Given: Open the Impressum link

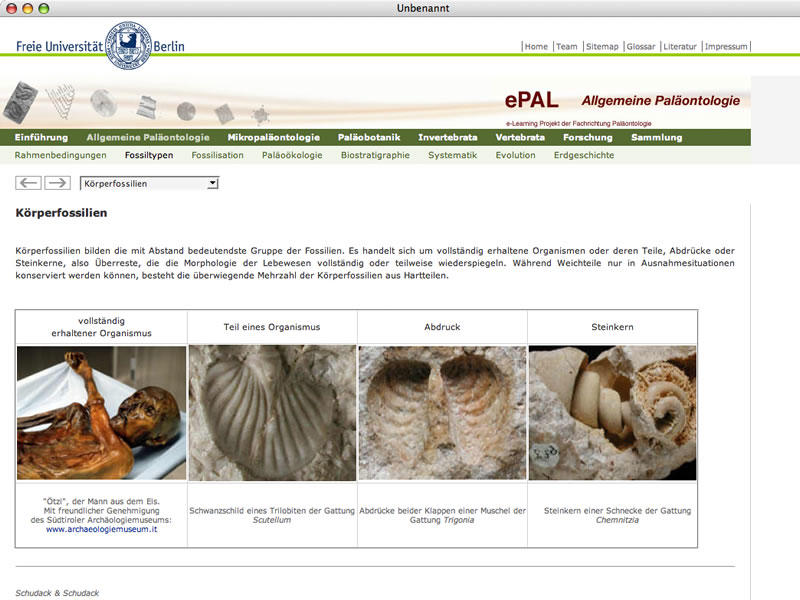Looking at the screenshot, I should pos(726,46).
